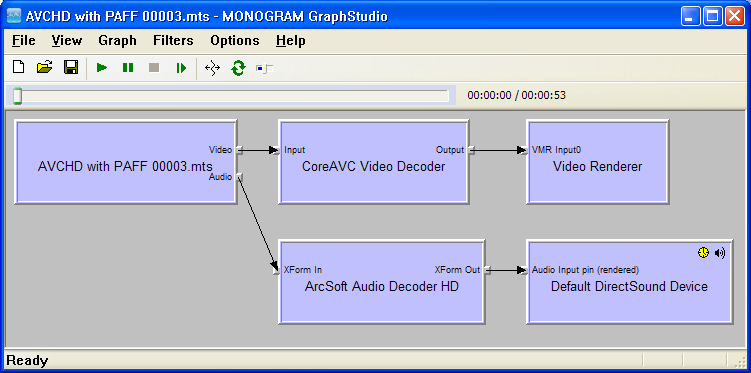Screen dimensions: 751x373
Task: Select the AVCHD with PAFF 00003.mts source filter
Action: [125, 162]
